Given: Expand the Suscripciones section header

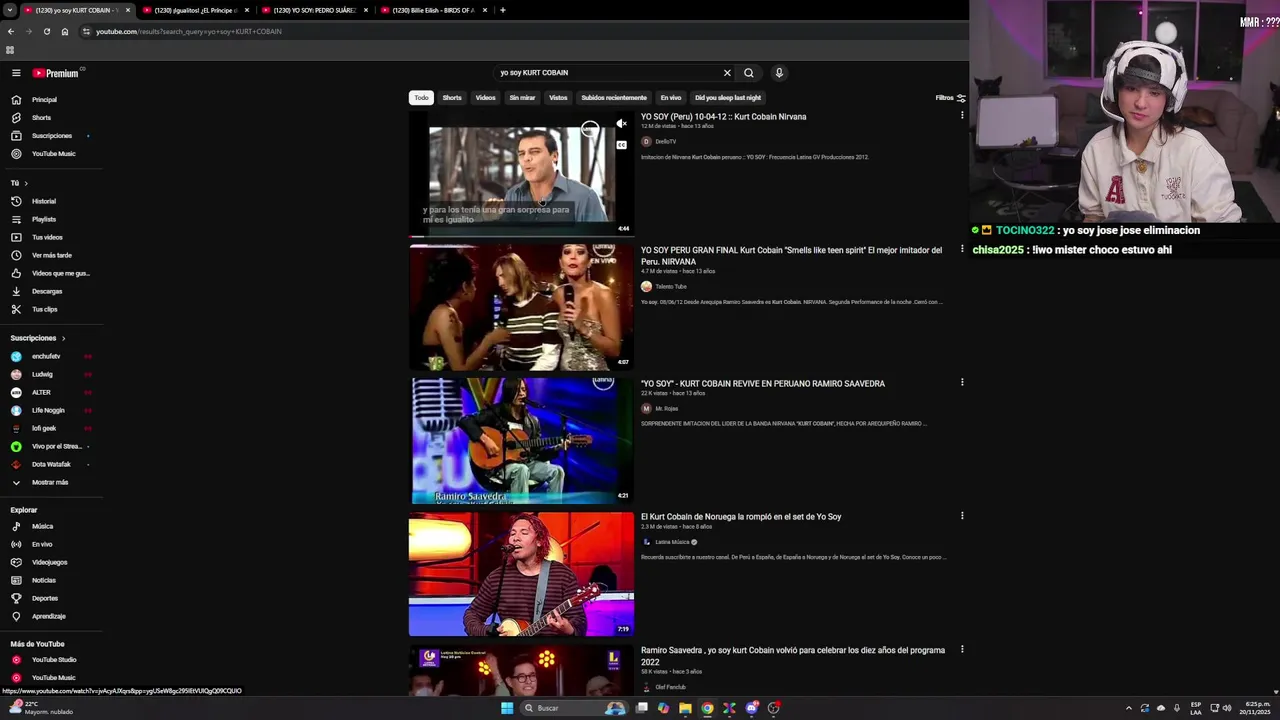Looking at the screenshot, I should (38, 338).
